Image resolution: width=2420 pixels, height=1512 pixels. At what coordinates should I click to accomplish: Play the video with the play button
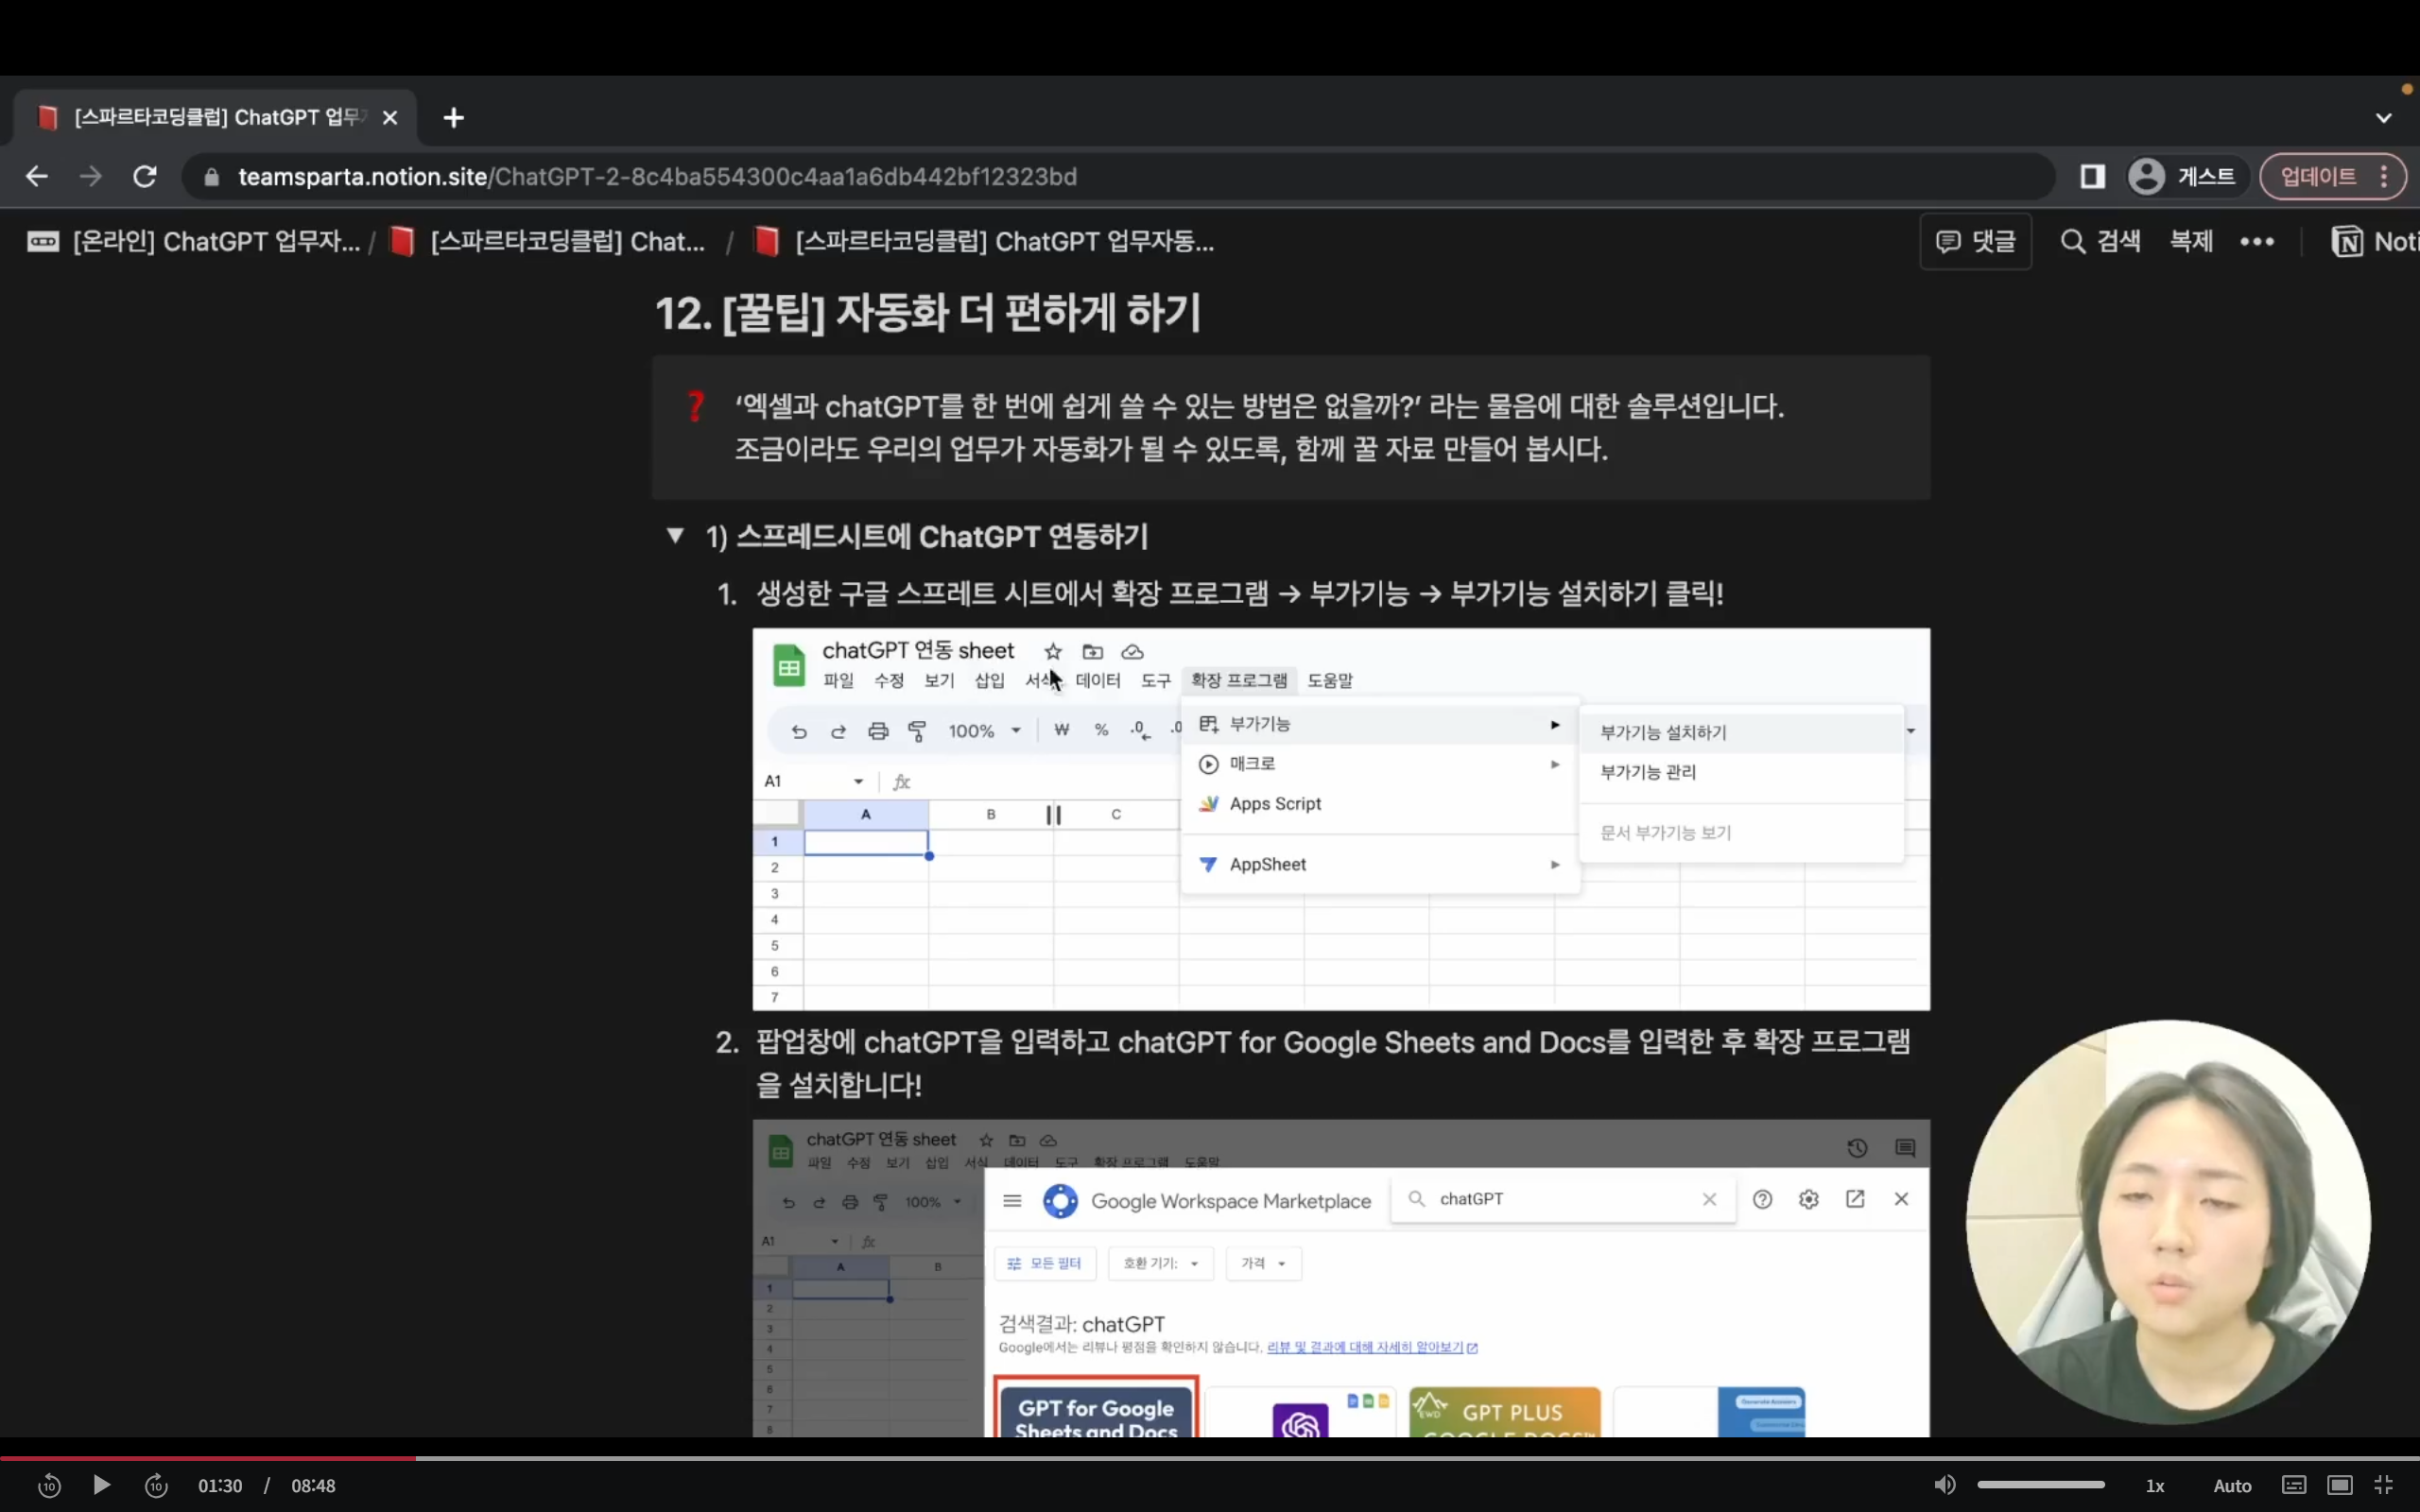click(x=101, y=1485)
